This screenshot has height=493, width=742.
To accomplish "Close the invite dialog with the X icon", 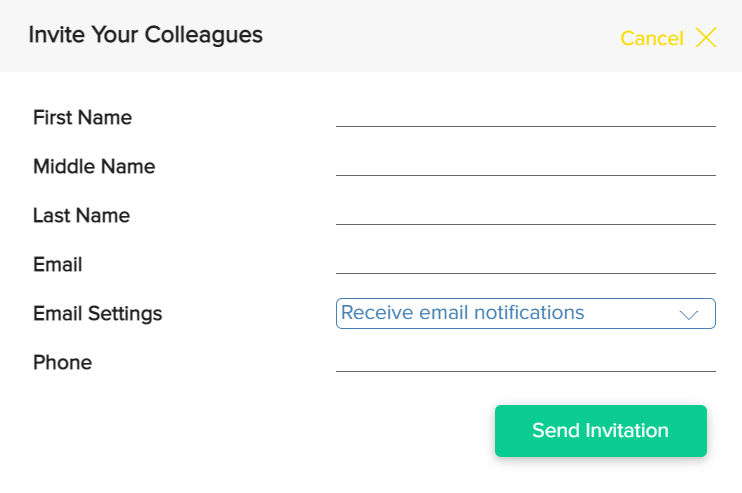I will 706,38.
